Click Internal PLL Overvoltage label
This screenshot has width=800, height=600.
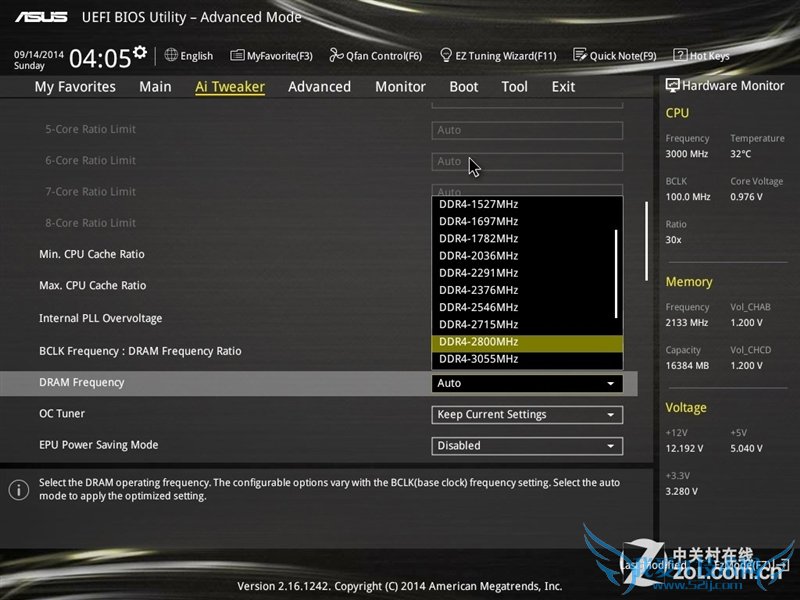click(x=101, y=318)
